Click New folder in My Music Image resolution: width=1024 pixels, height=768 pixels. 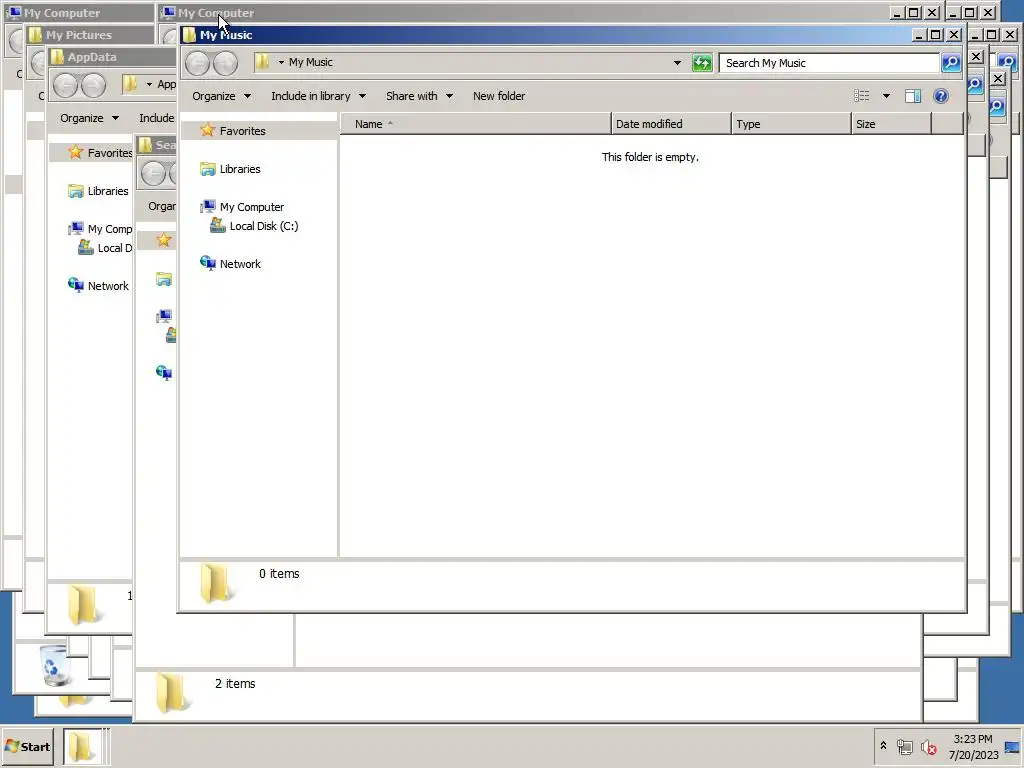tap(499, 96)
